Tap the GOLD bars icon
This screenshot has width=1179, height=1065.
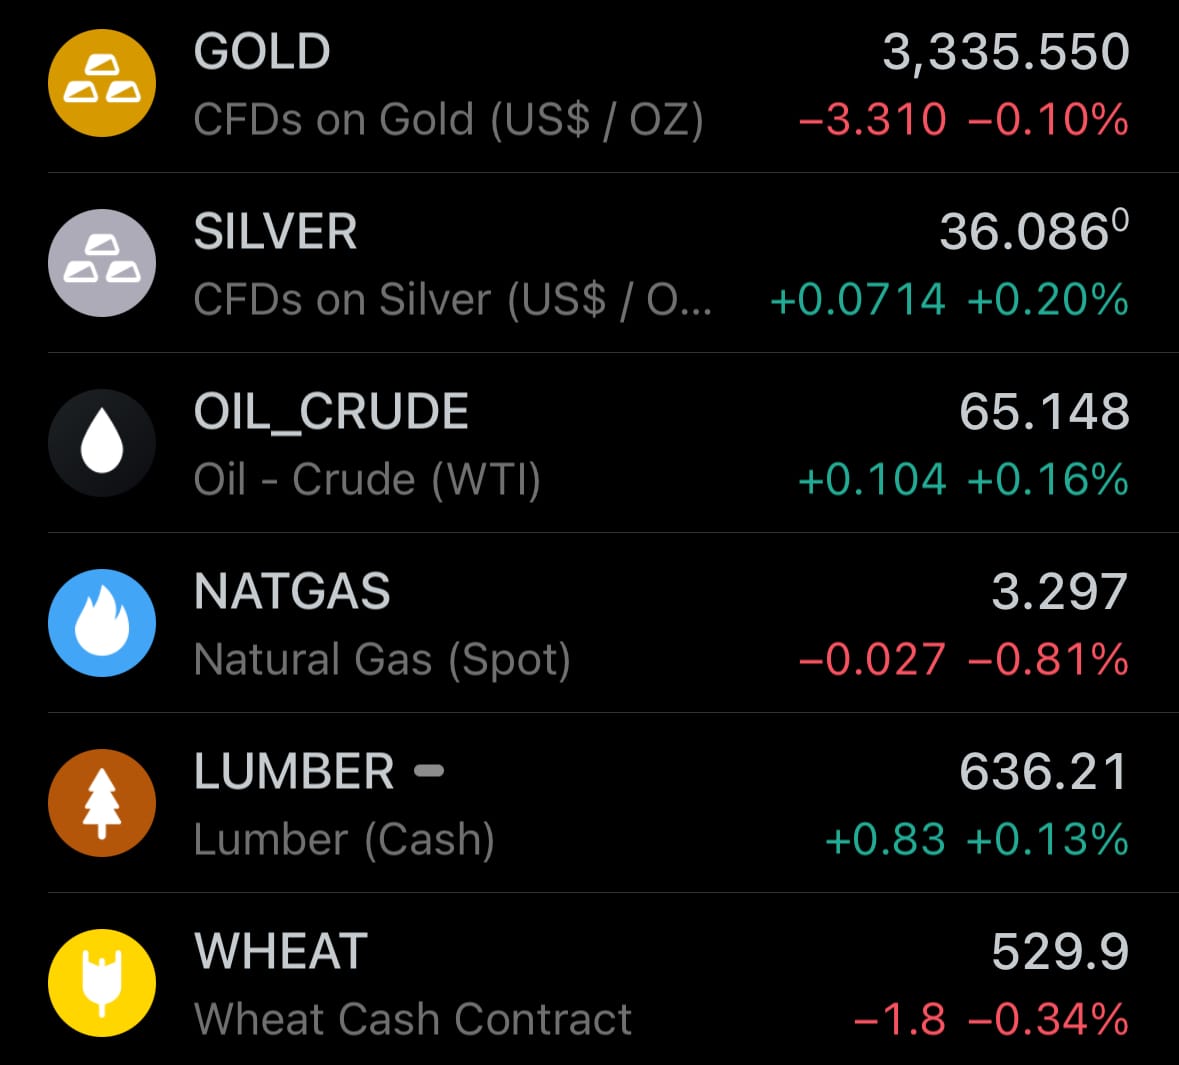[102, 83]
